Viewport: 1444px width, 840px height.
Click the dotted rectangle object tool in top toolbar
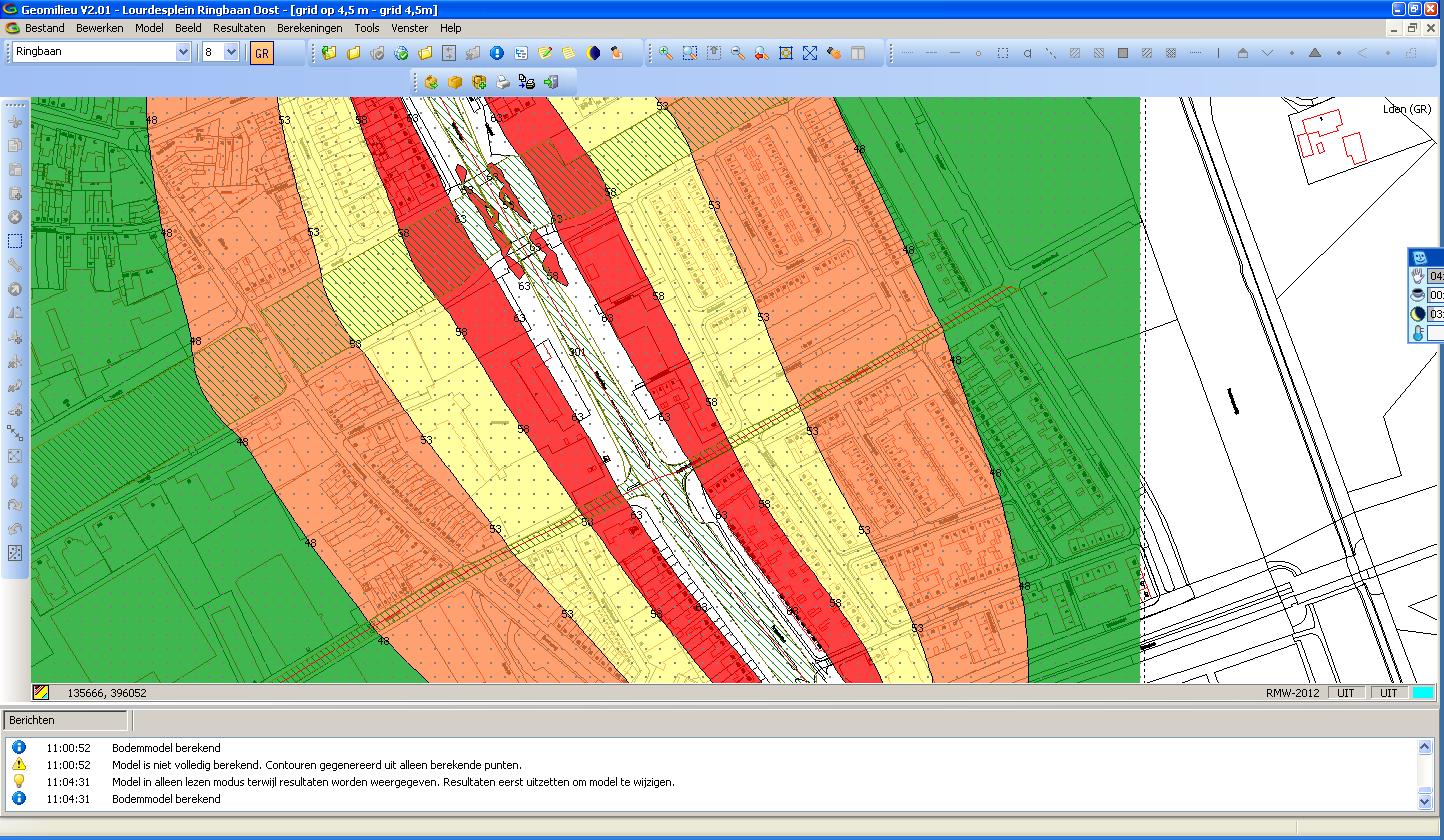pos(1003,53)
